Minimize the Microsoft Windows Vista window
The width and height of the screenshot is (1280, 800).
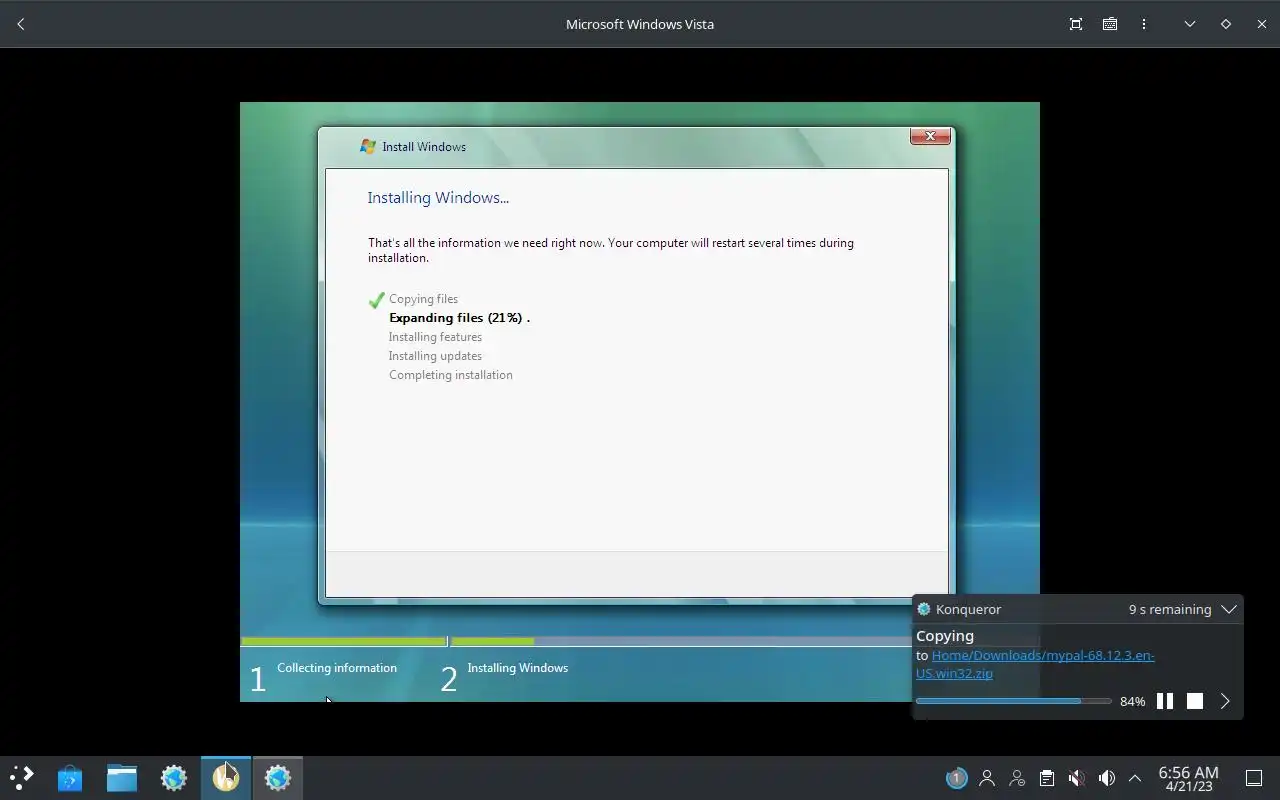pos(1190,24)
